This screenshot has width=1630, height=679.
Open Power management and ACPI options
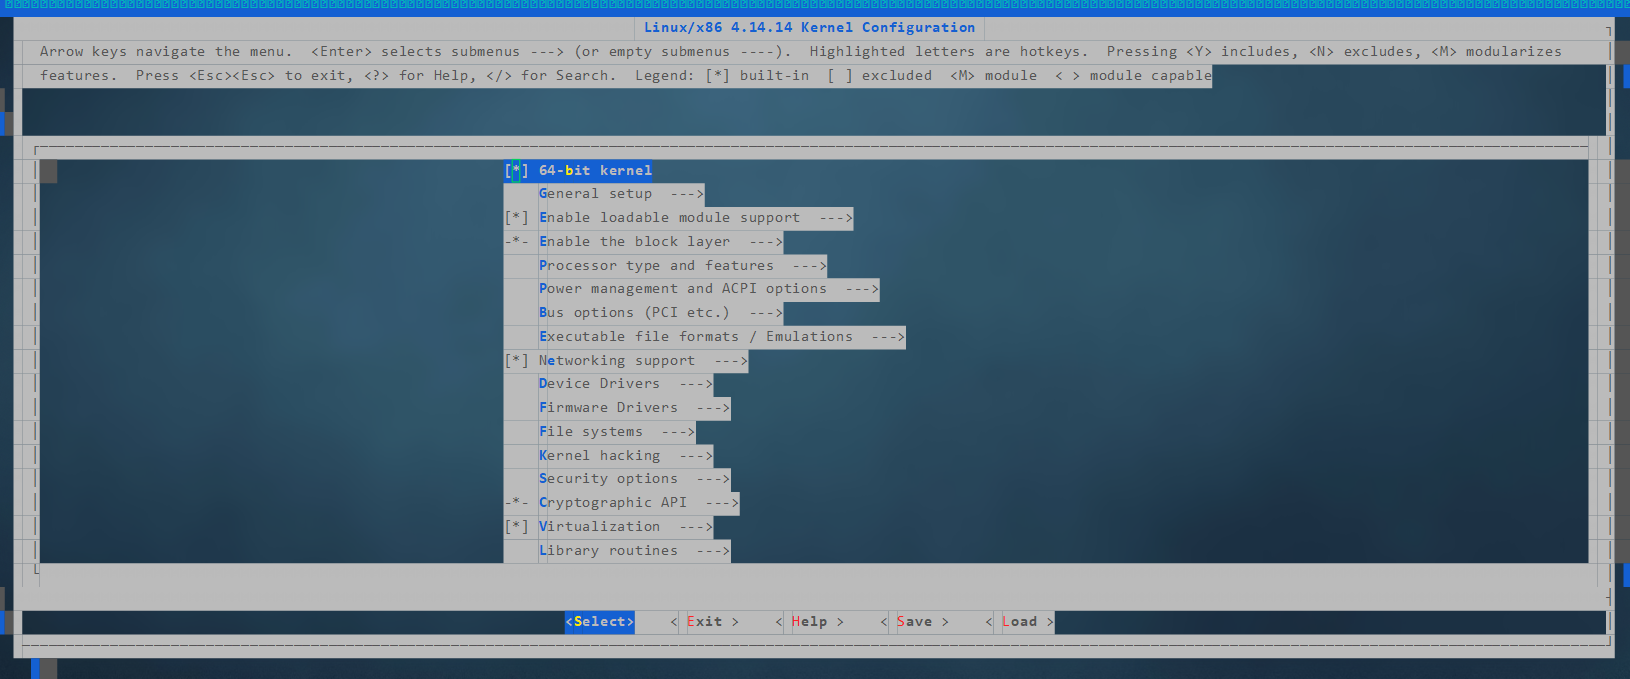tap(709, 289)
